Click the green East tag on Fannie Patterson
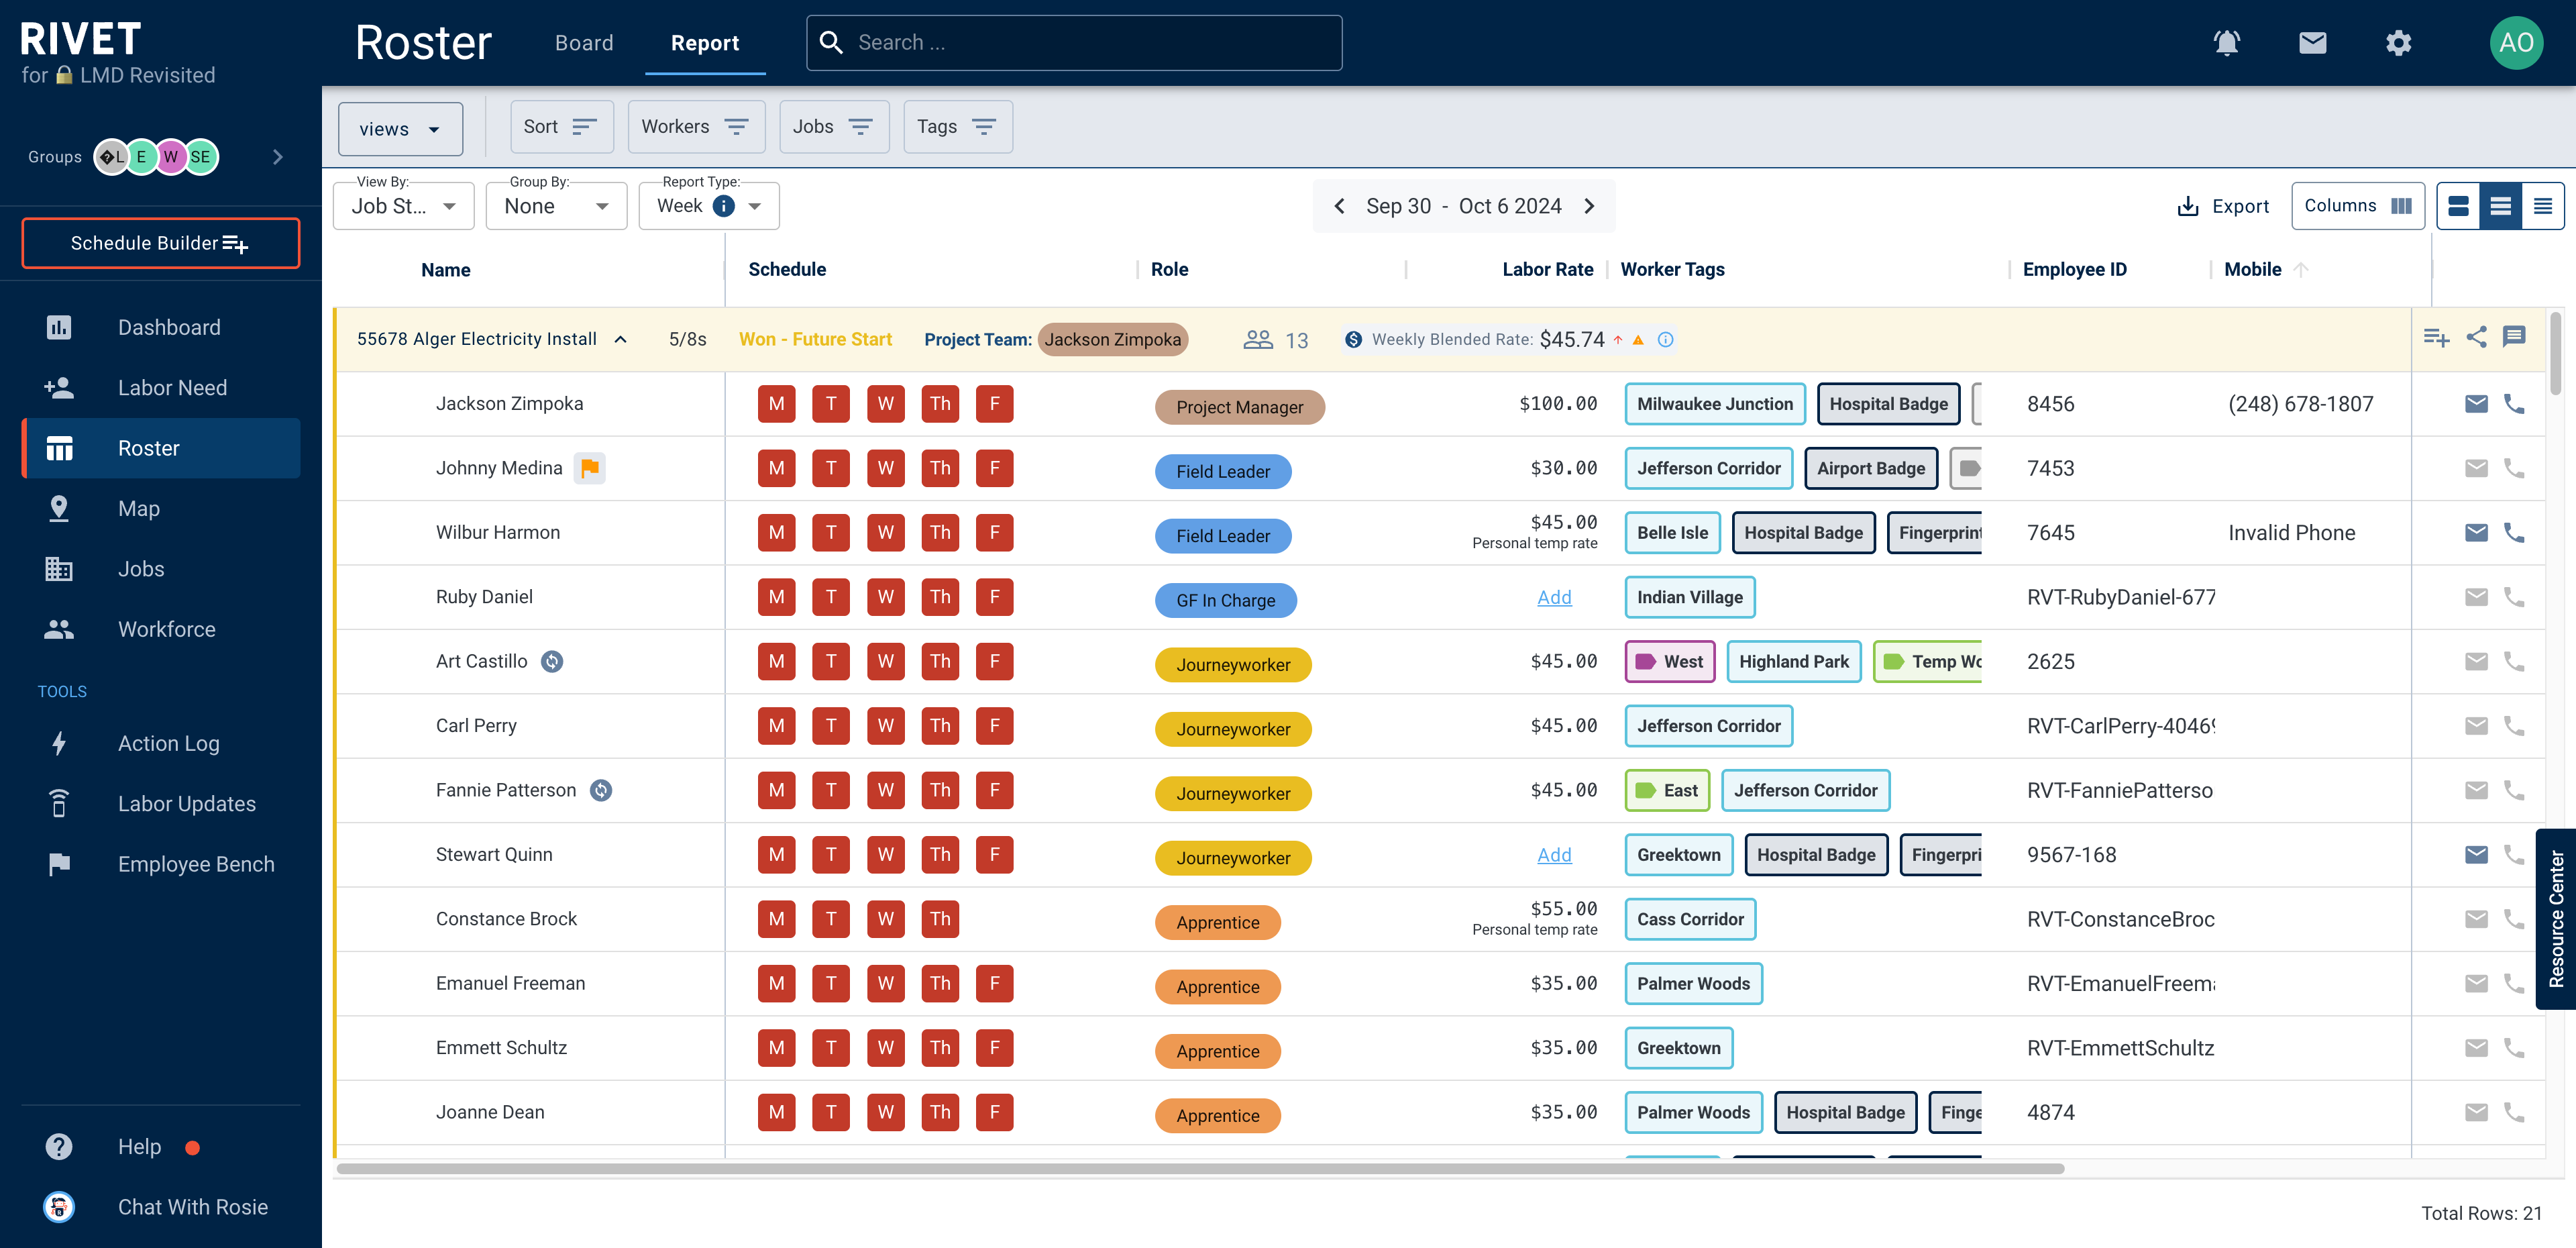Screen dimensions: 2576x1248 click(x=1667, y=791)
